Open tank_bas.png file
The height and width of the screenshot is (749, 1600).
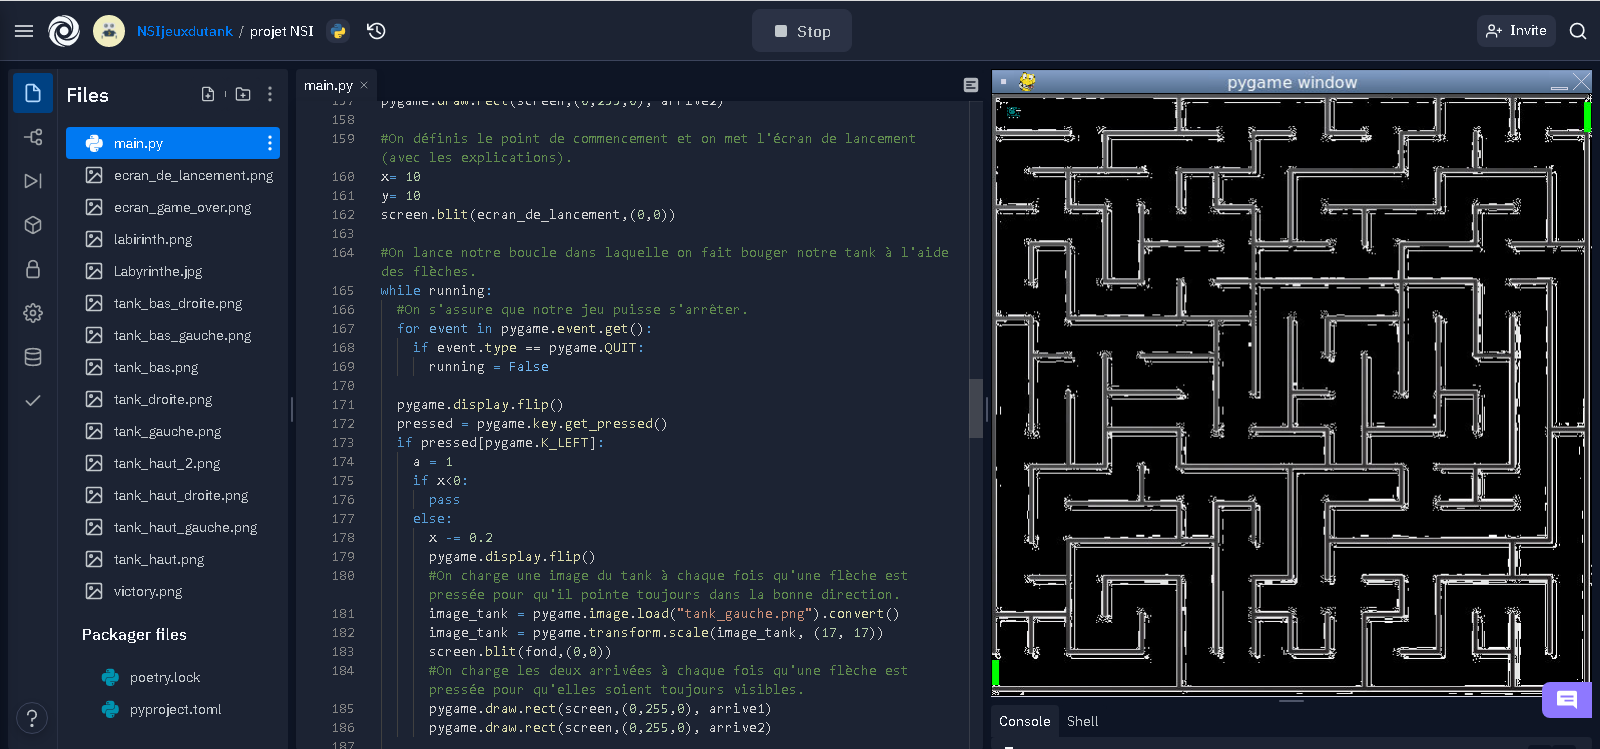pyautogui.click(x=173, y=367)
